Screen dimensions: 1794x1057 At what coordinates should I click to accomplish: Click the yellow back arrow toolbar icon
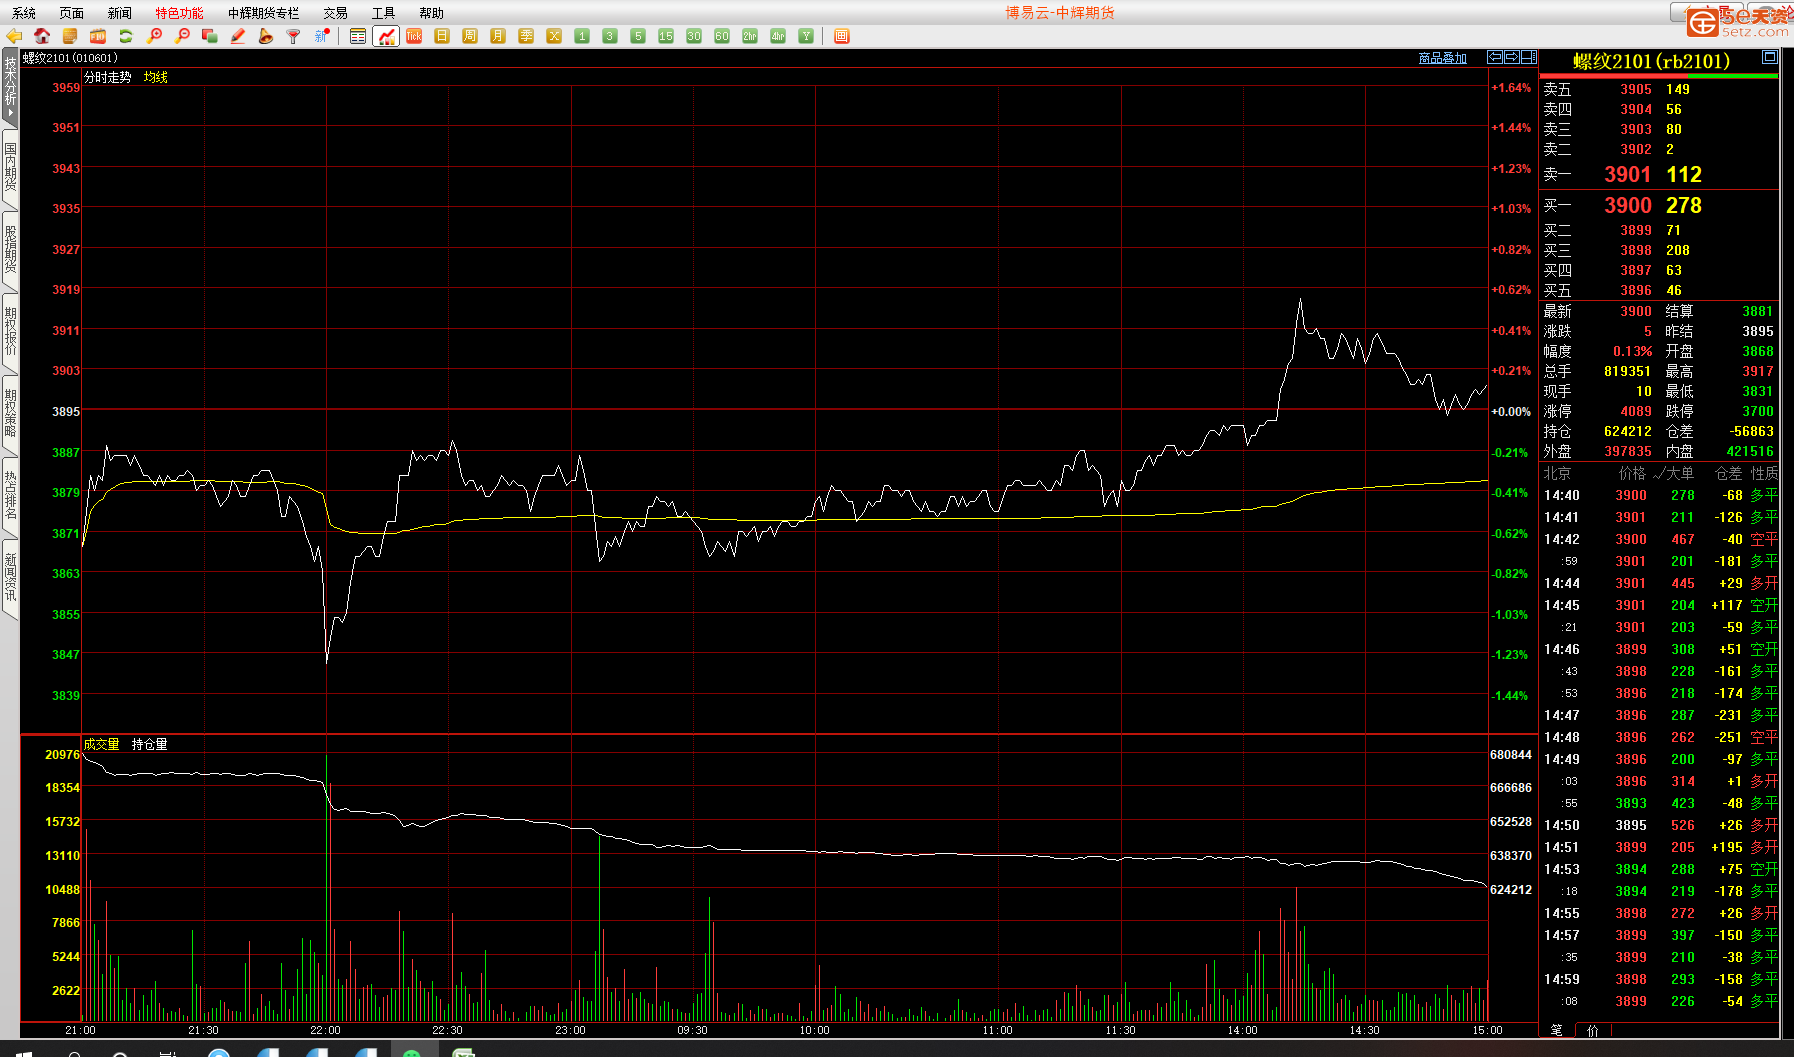coord(14,36)
